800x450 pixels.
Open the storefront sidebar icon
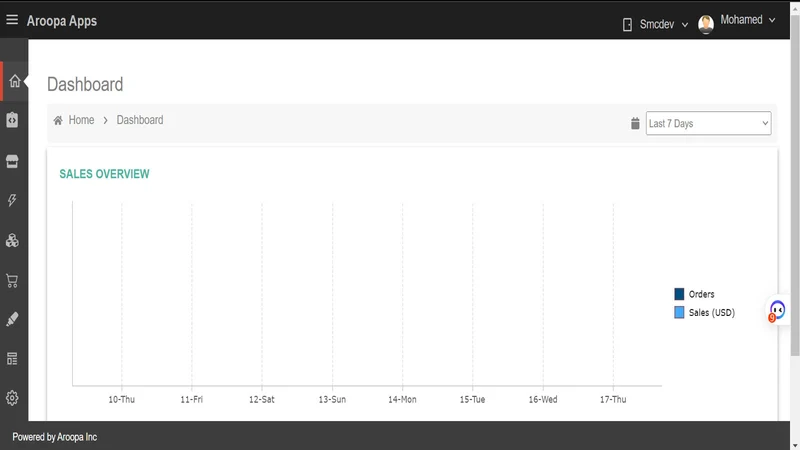12,161
